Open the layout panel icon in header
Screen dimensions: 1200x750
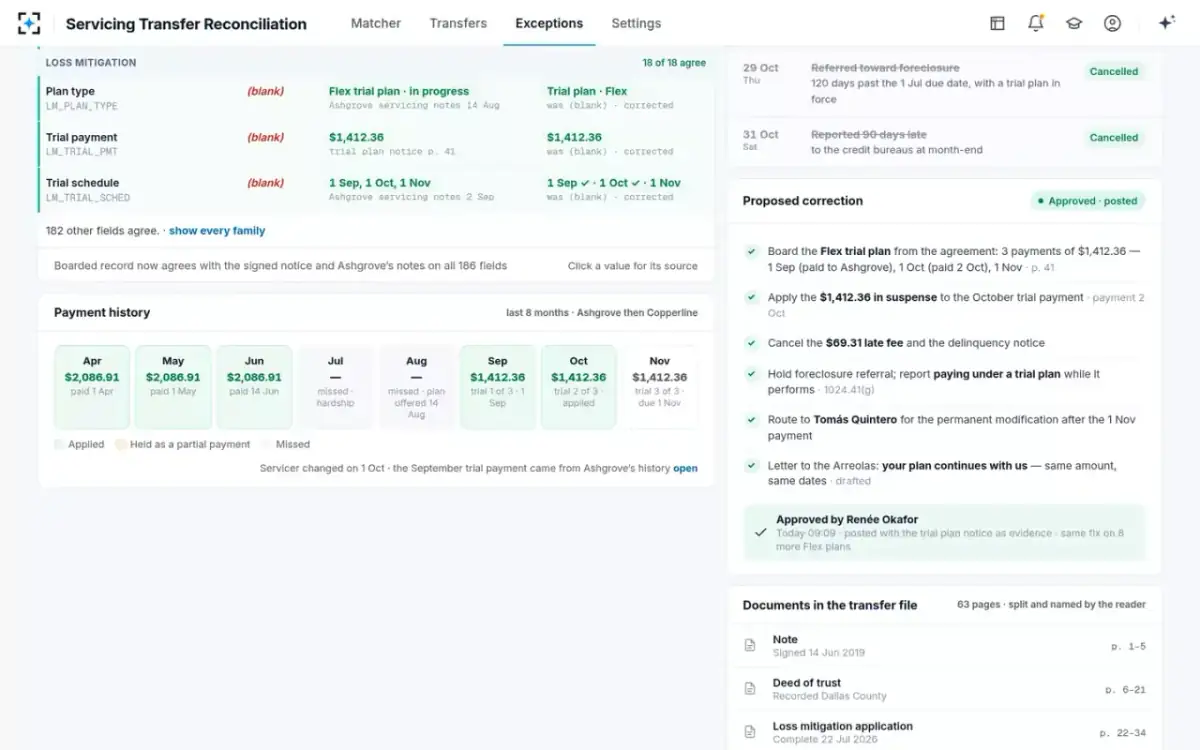(997, 23)
